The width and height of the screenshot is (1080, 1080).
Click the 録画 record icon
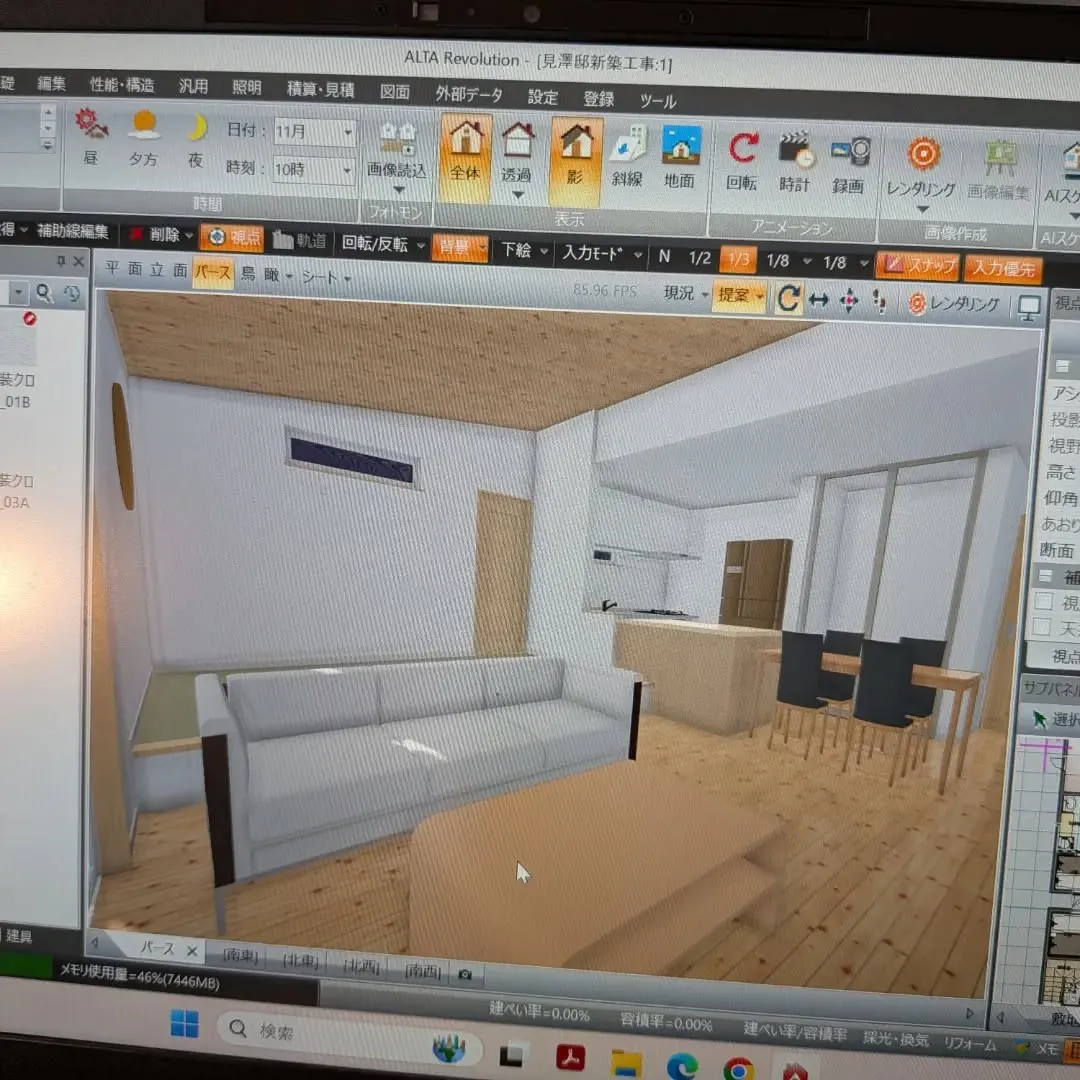click(849, 166)
